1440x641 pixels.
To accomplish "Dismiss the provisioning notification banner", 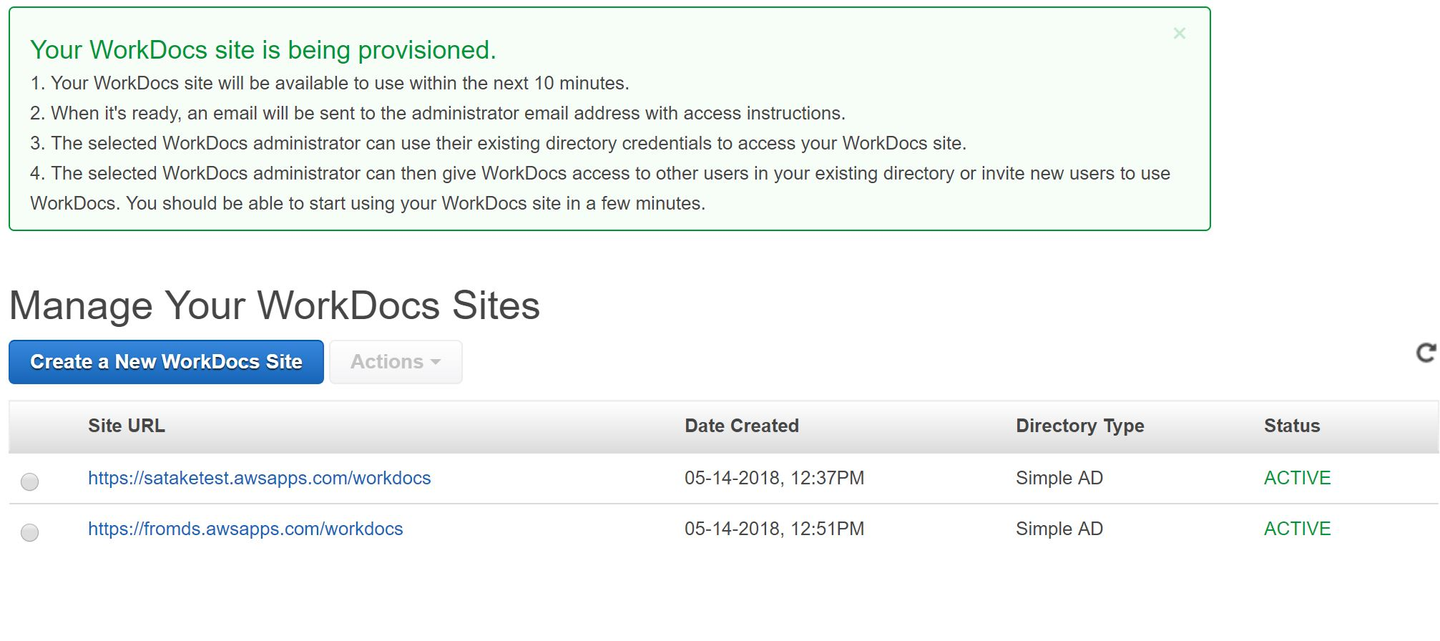I will click(1179, 33).
